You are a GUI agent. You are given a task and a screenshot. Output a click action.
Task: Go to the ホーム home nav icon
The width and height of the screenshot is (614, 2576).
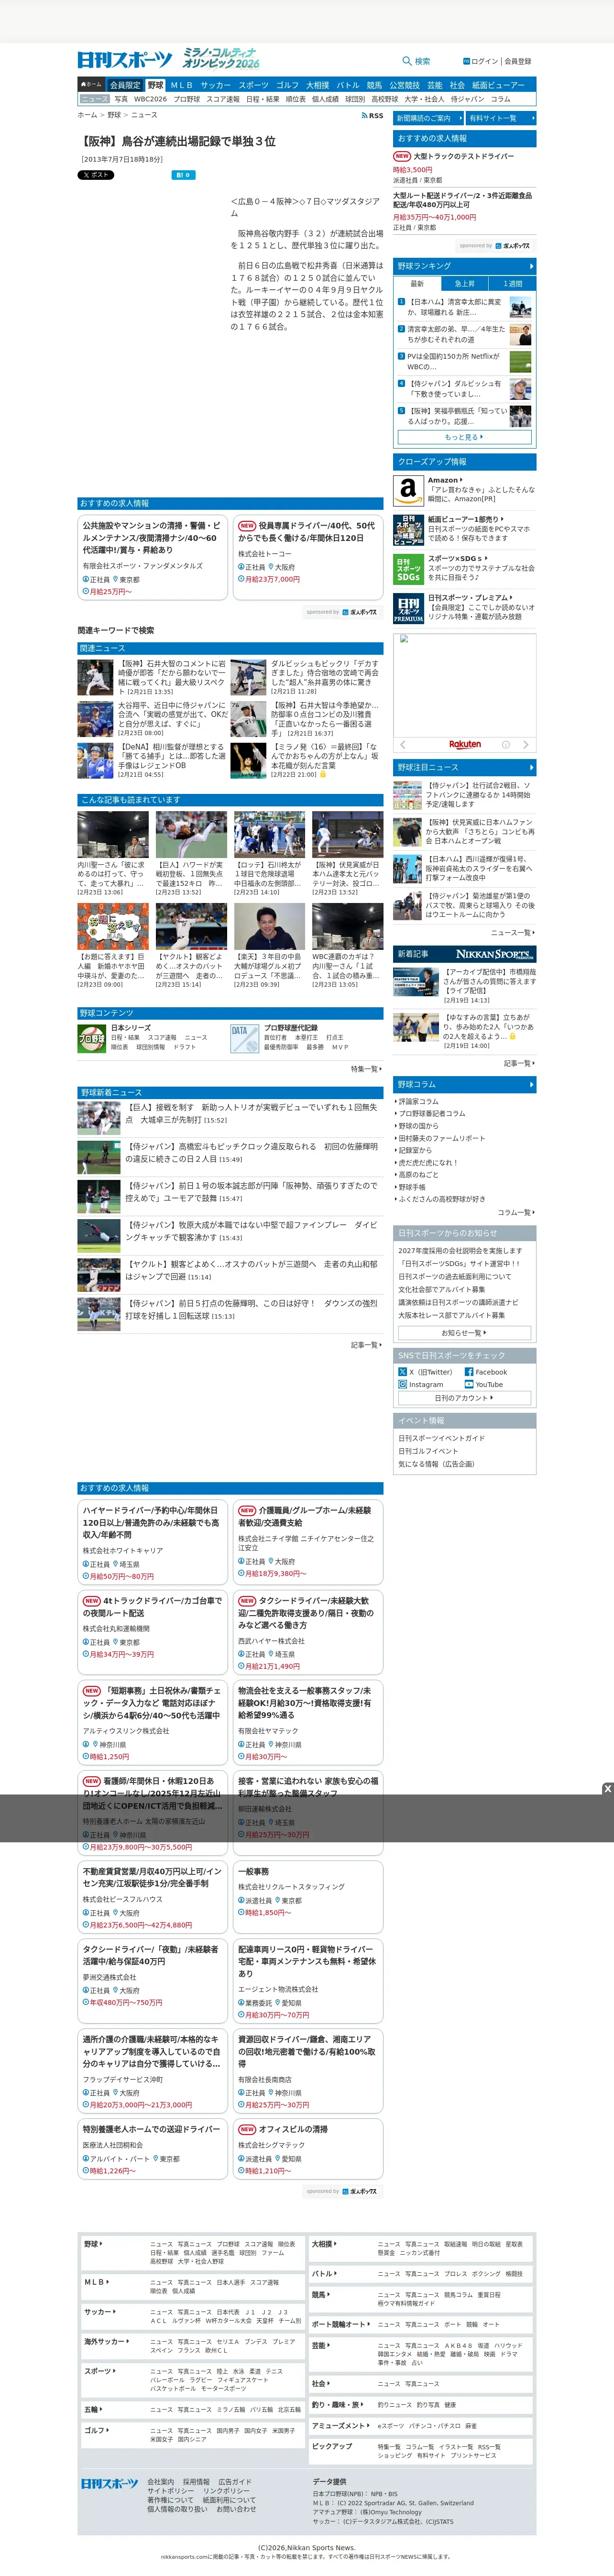[92, 85]
